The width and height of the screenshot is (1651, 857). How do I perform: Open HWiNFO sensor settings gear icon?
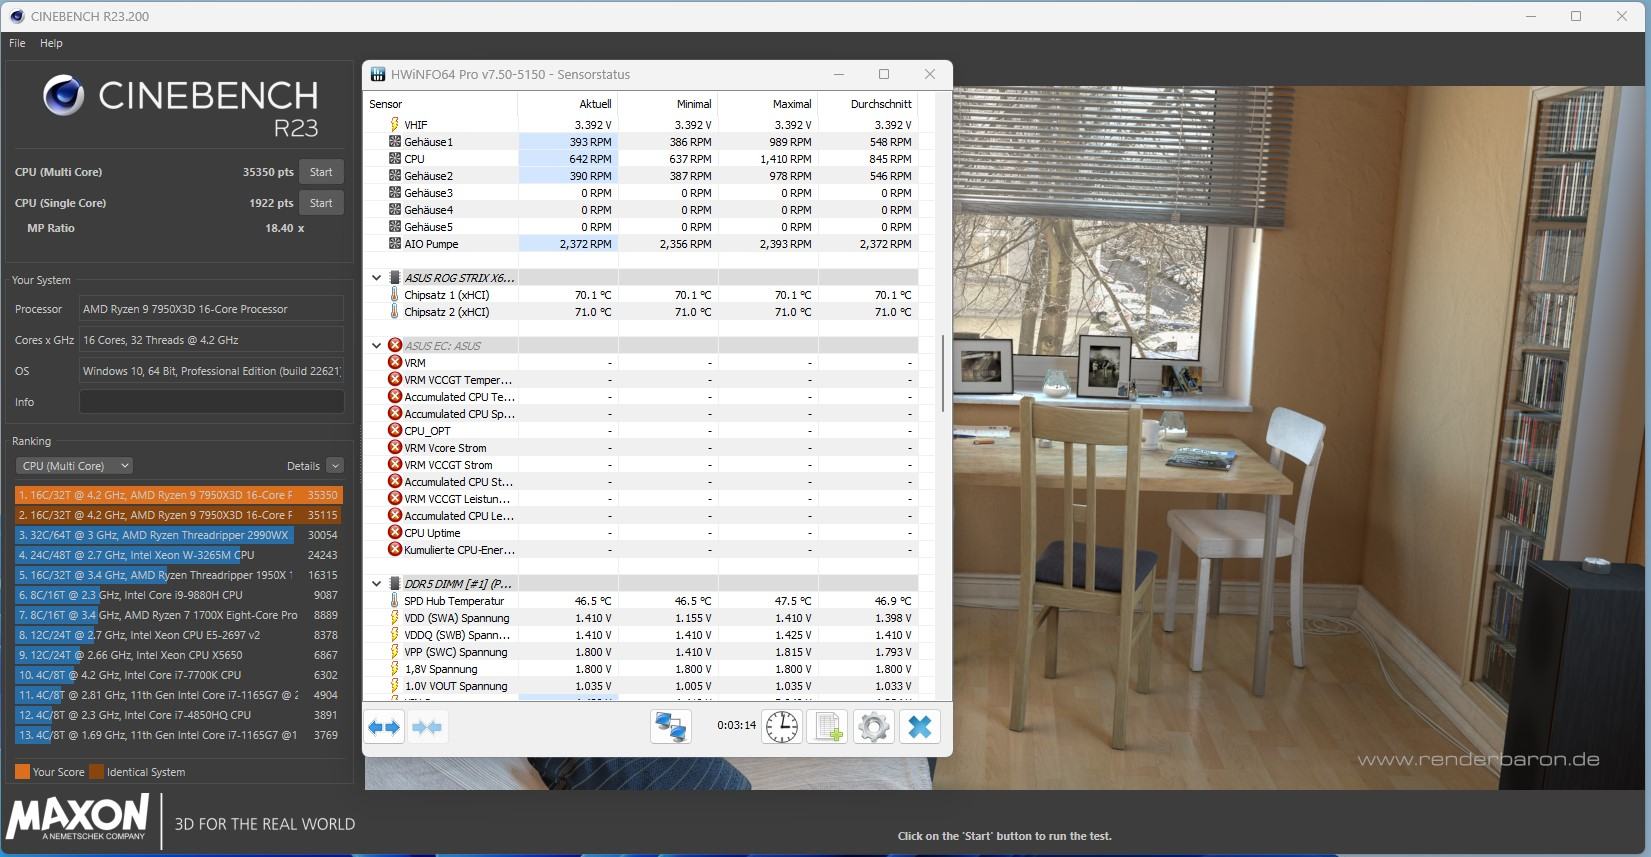[x=873, y=727]
